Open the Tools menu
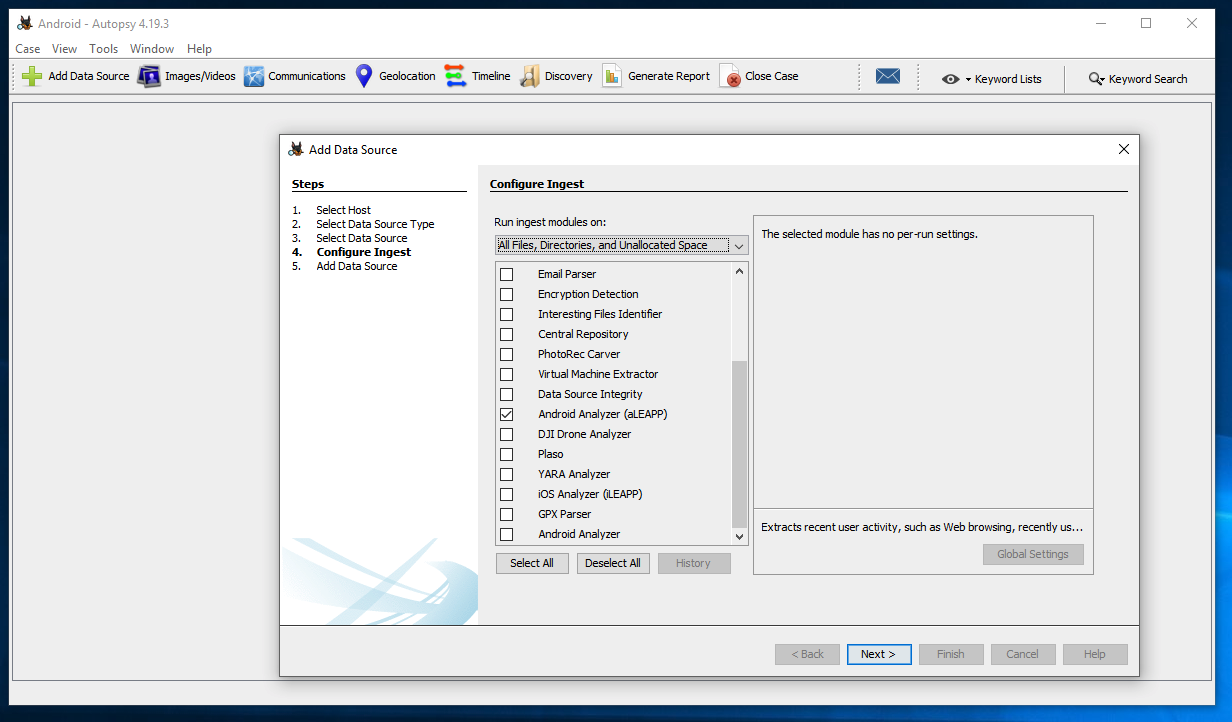Screen dimensions: 1232x722 (103, 48)
